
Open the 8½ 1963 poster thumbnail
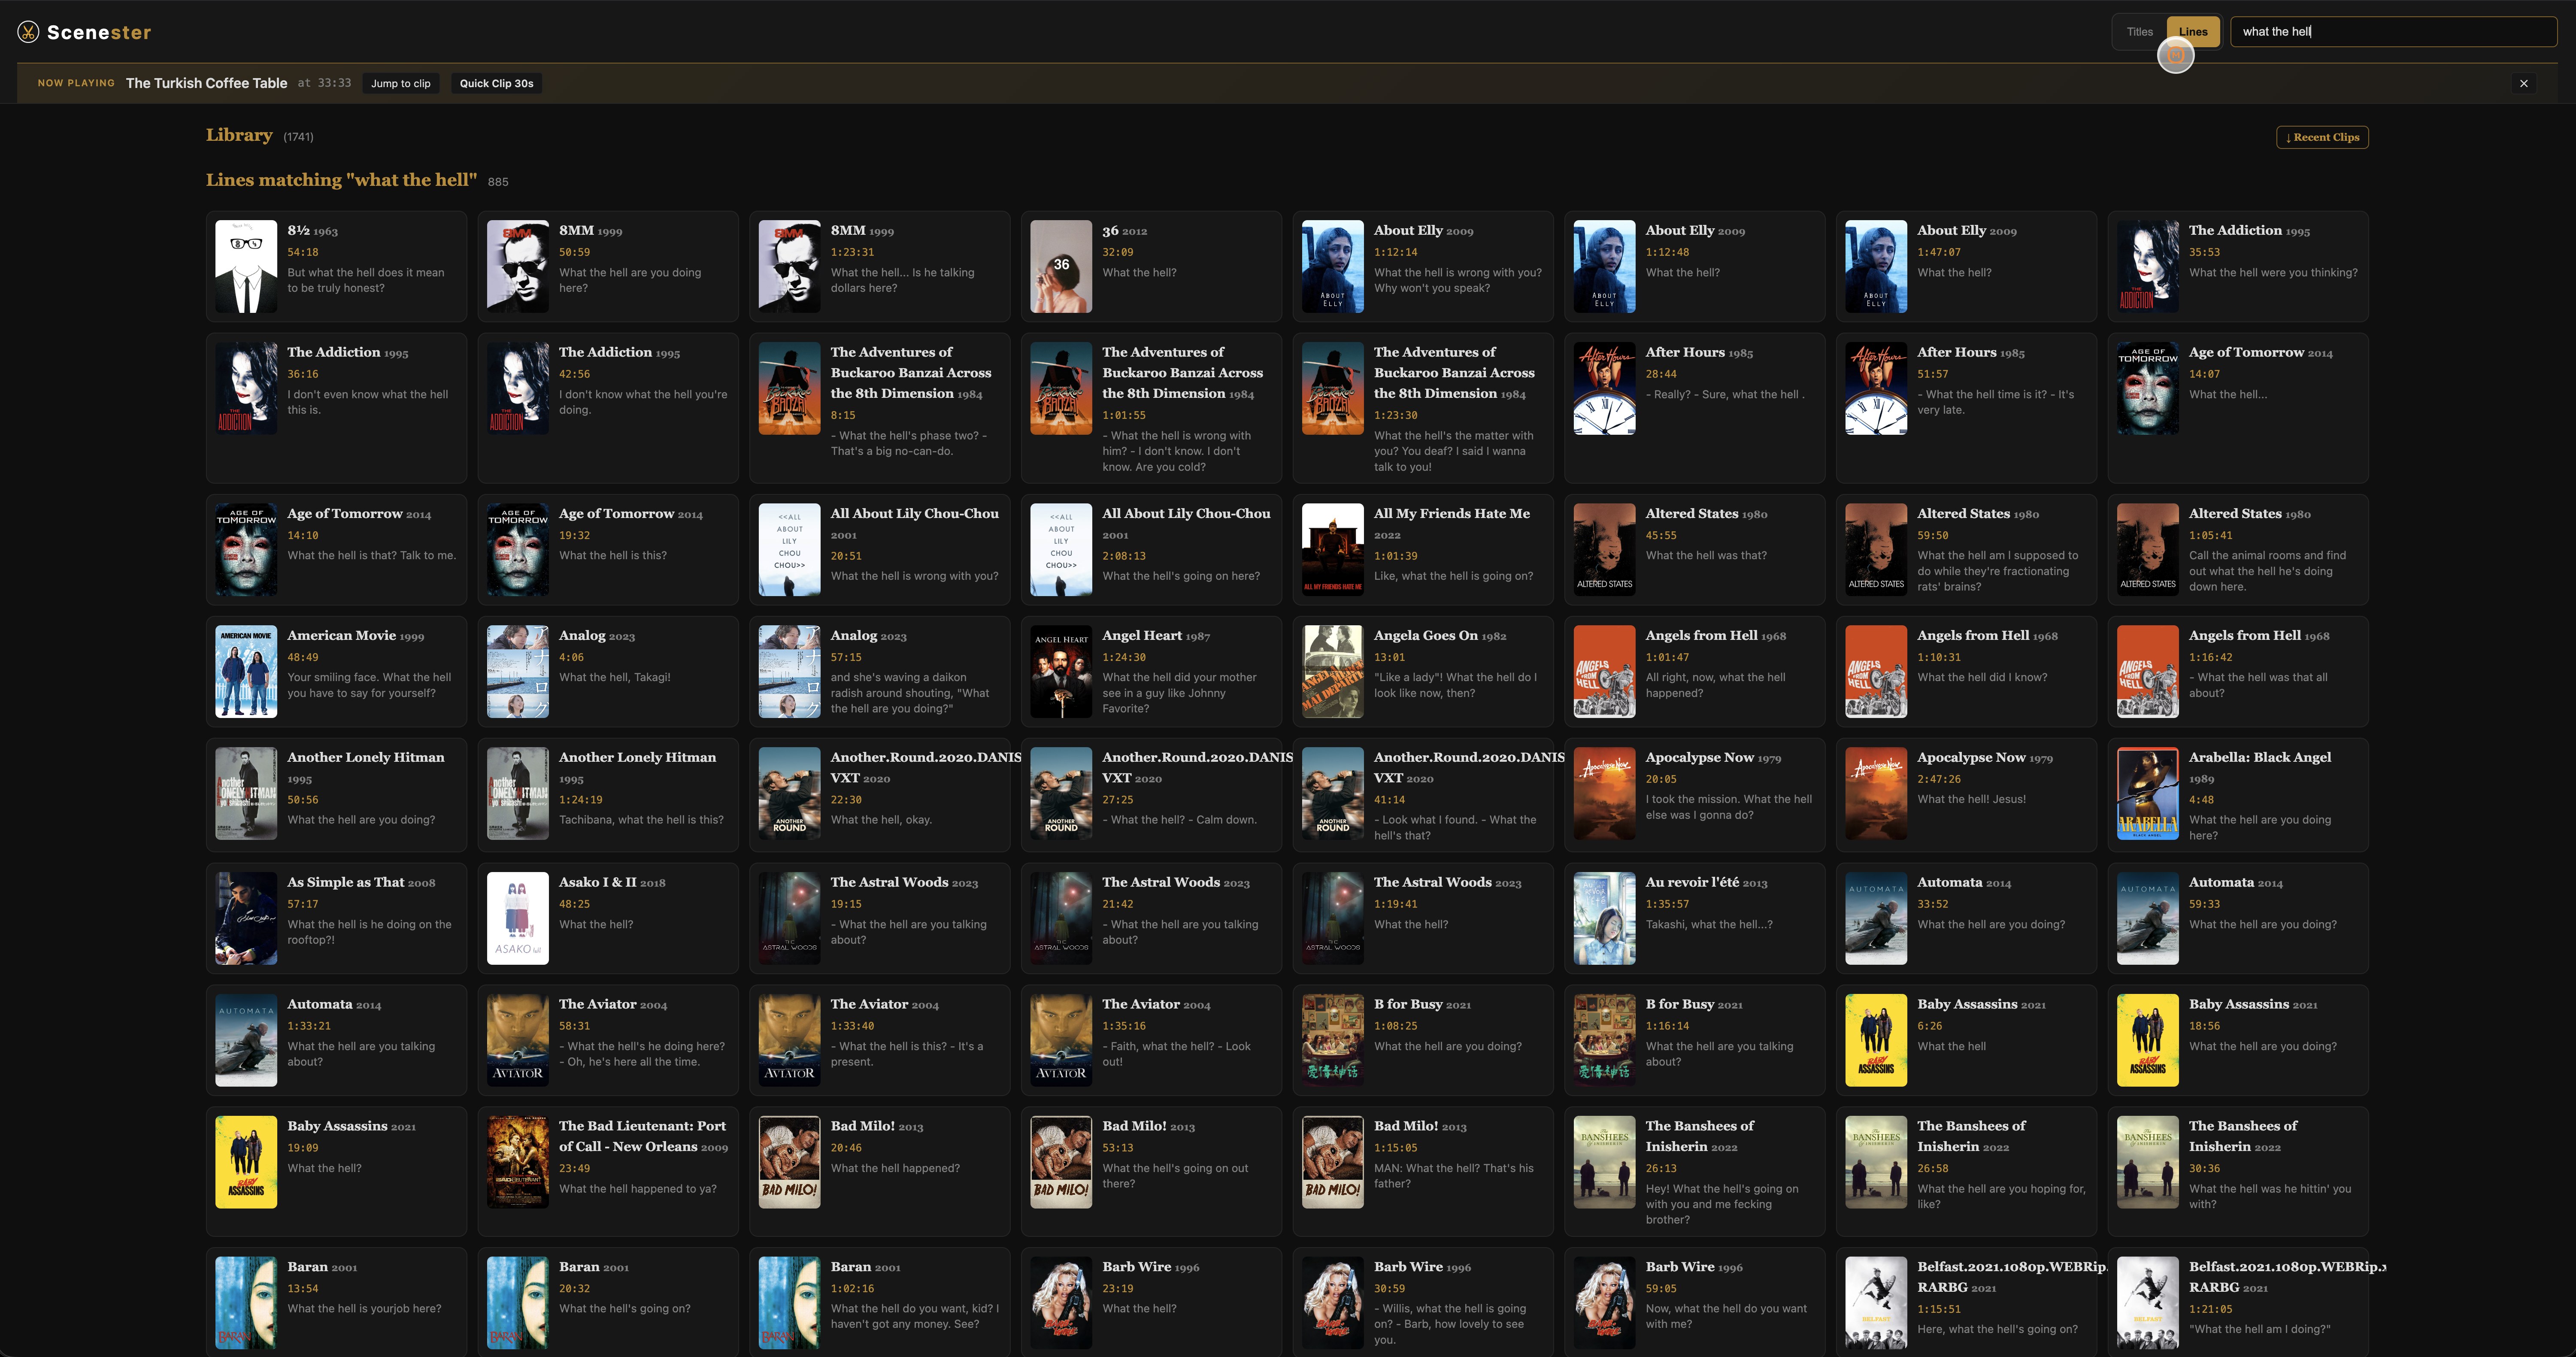coord(246,266)
